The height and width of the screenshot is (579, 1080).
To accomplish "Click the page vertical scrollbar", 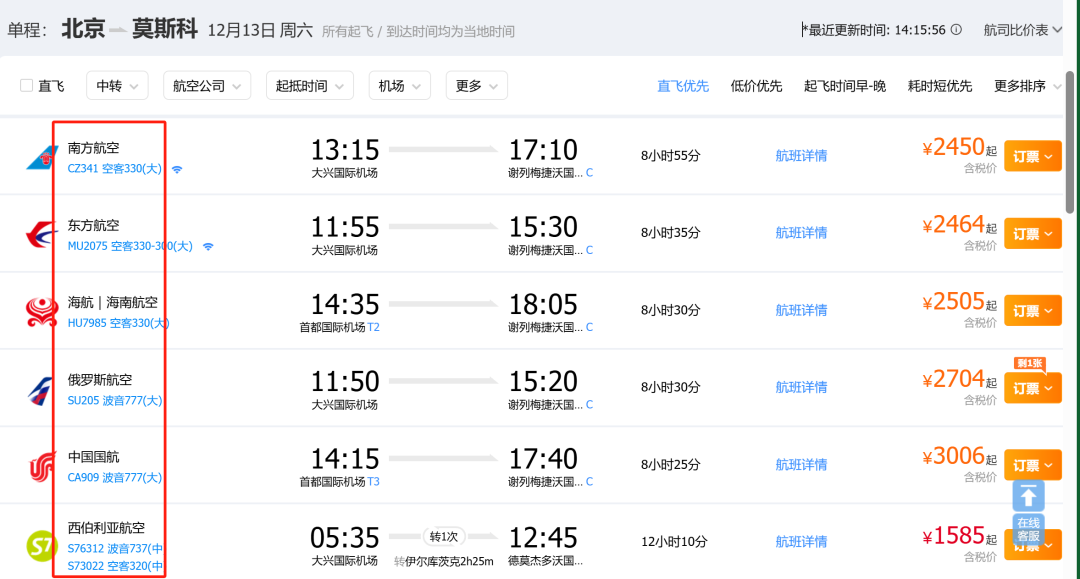I will pyautogui.click(x=1070, y=141).
